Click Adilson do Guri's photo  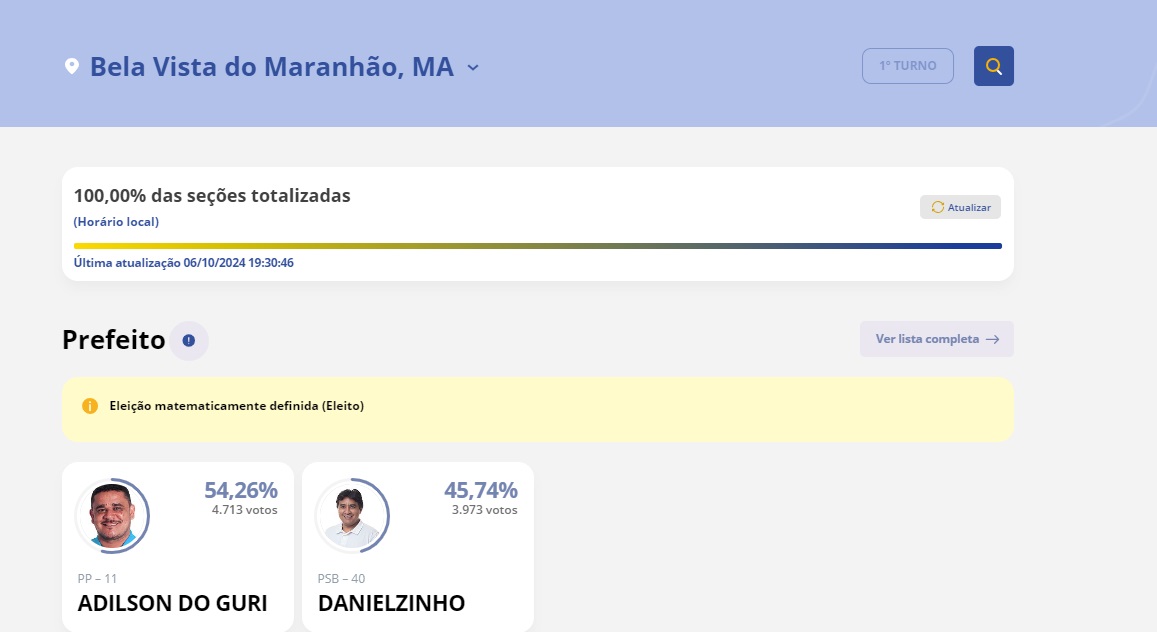pyautogui.click(x=113, y=515)
